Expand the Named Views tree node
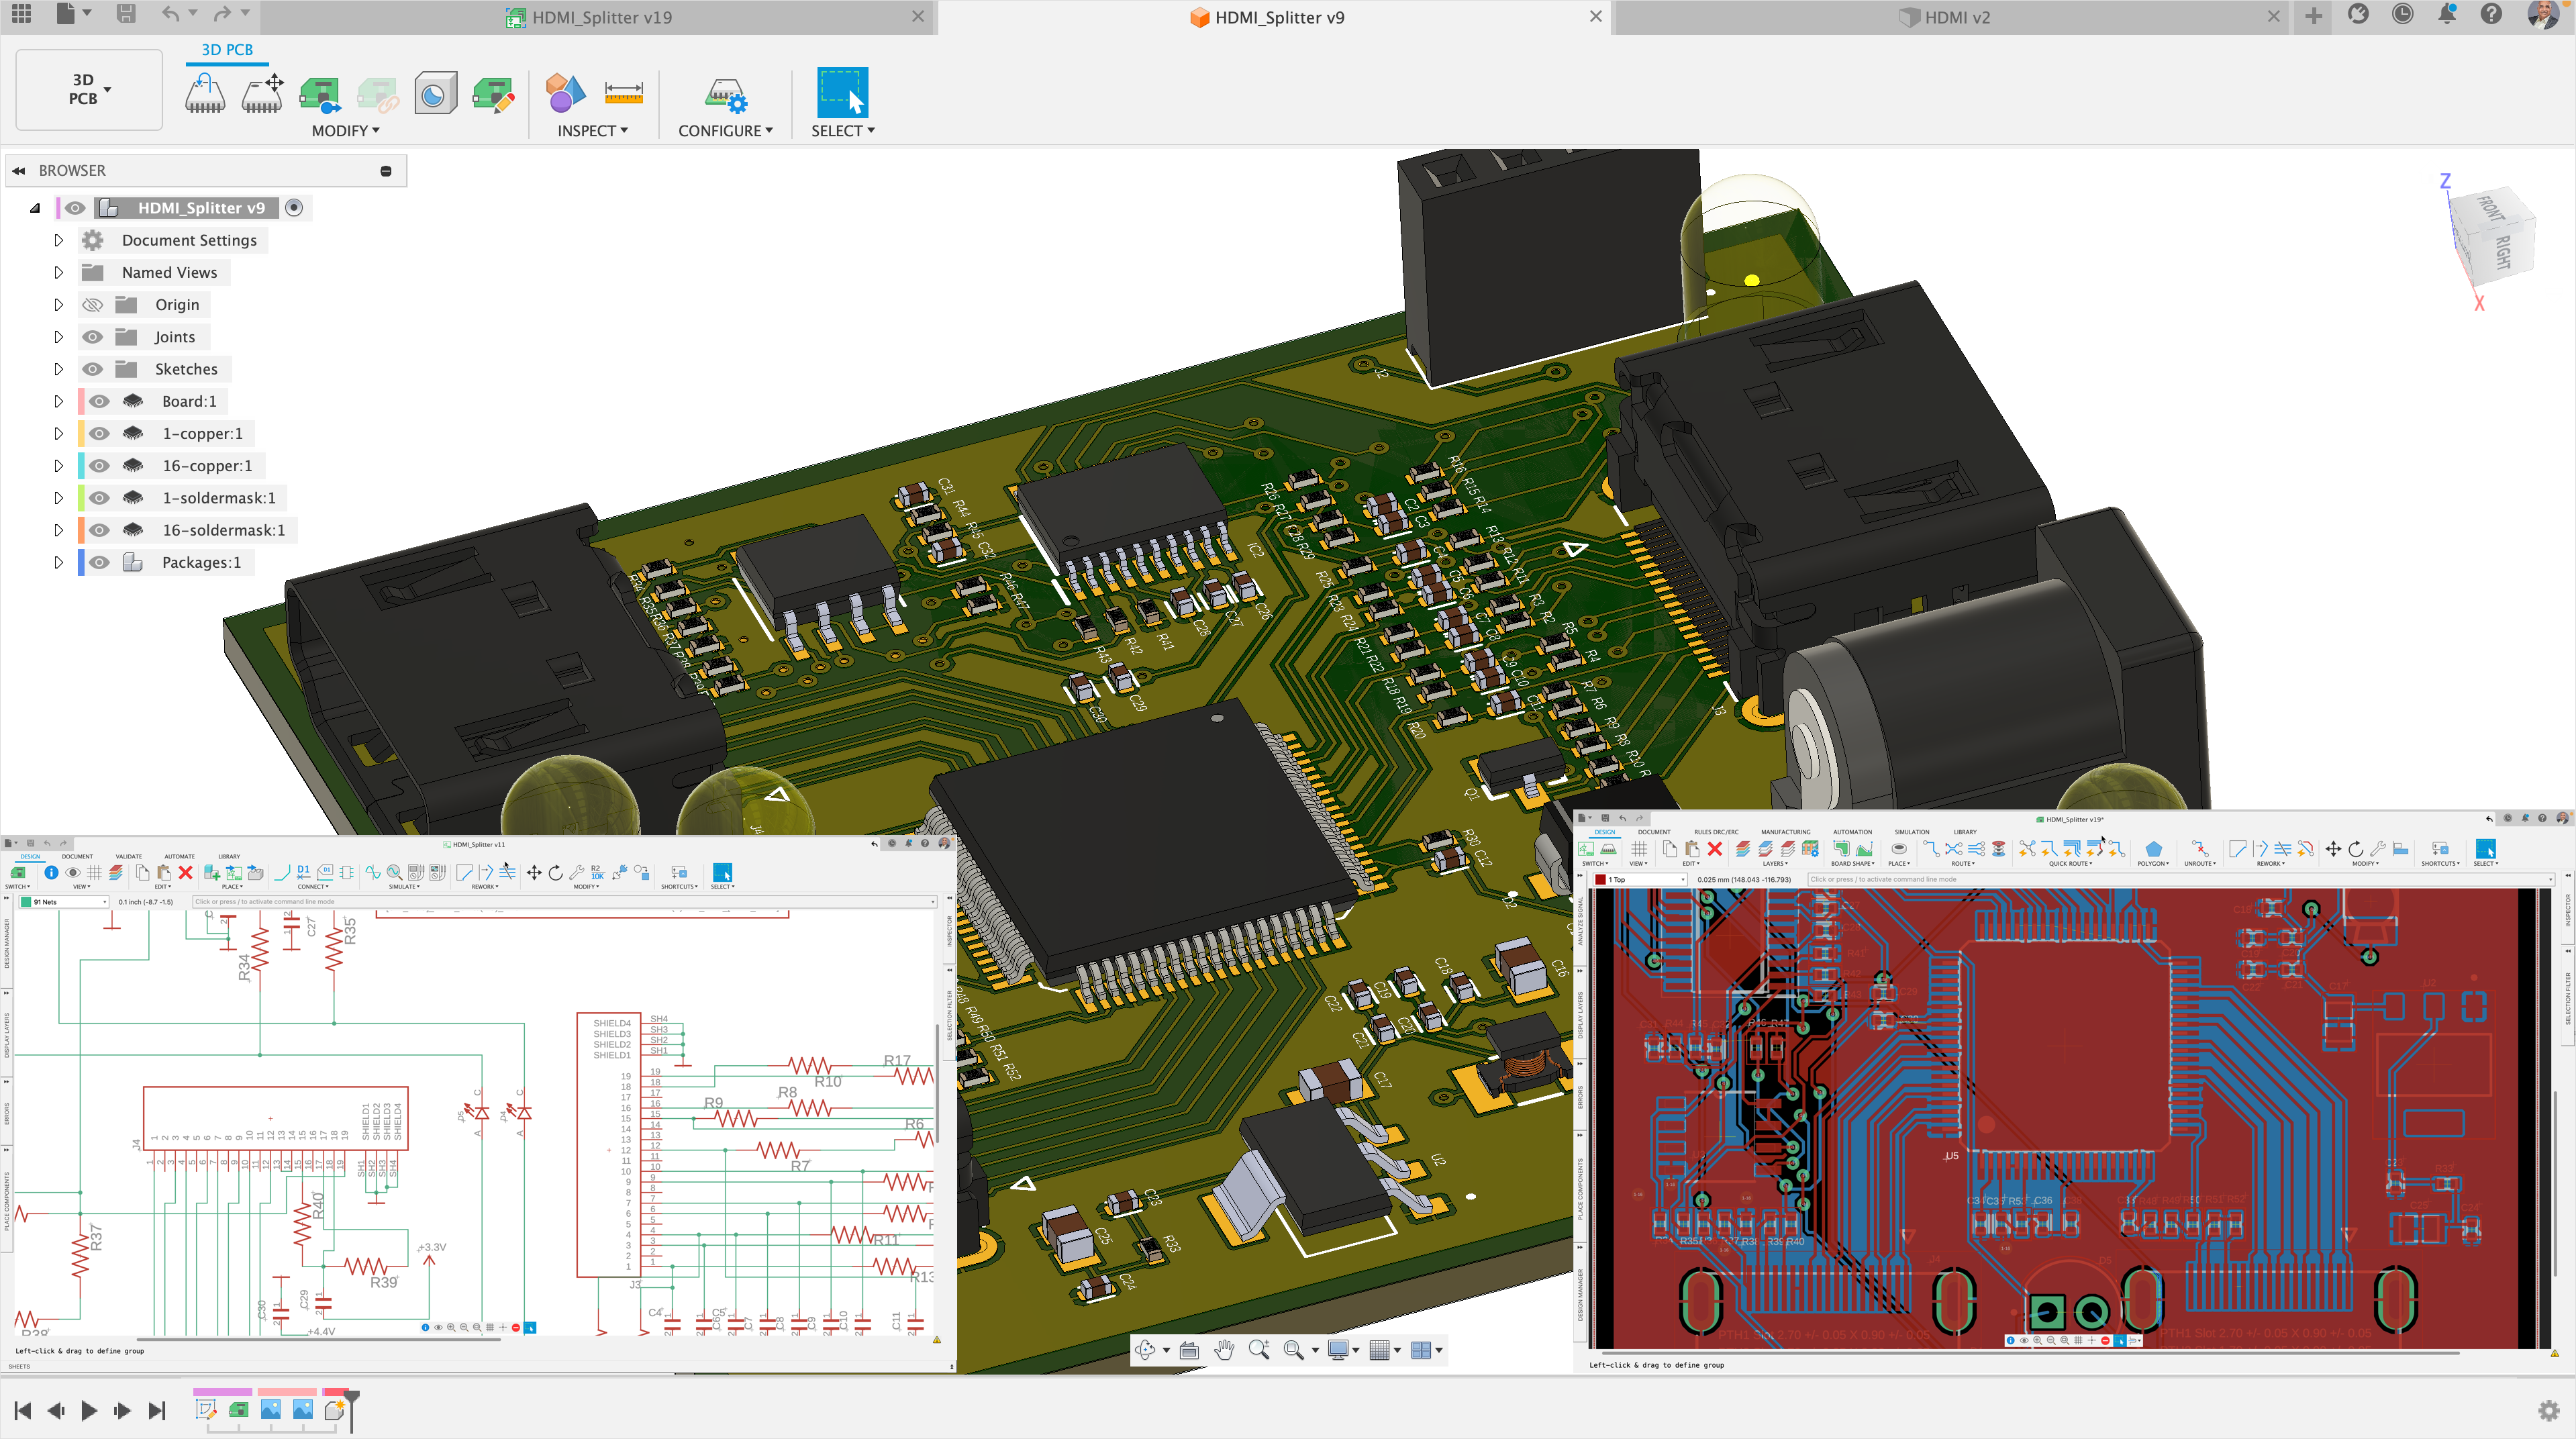 pyautogui.click(x=58, y=272)
